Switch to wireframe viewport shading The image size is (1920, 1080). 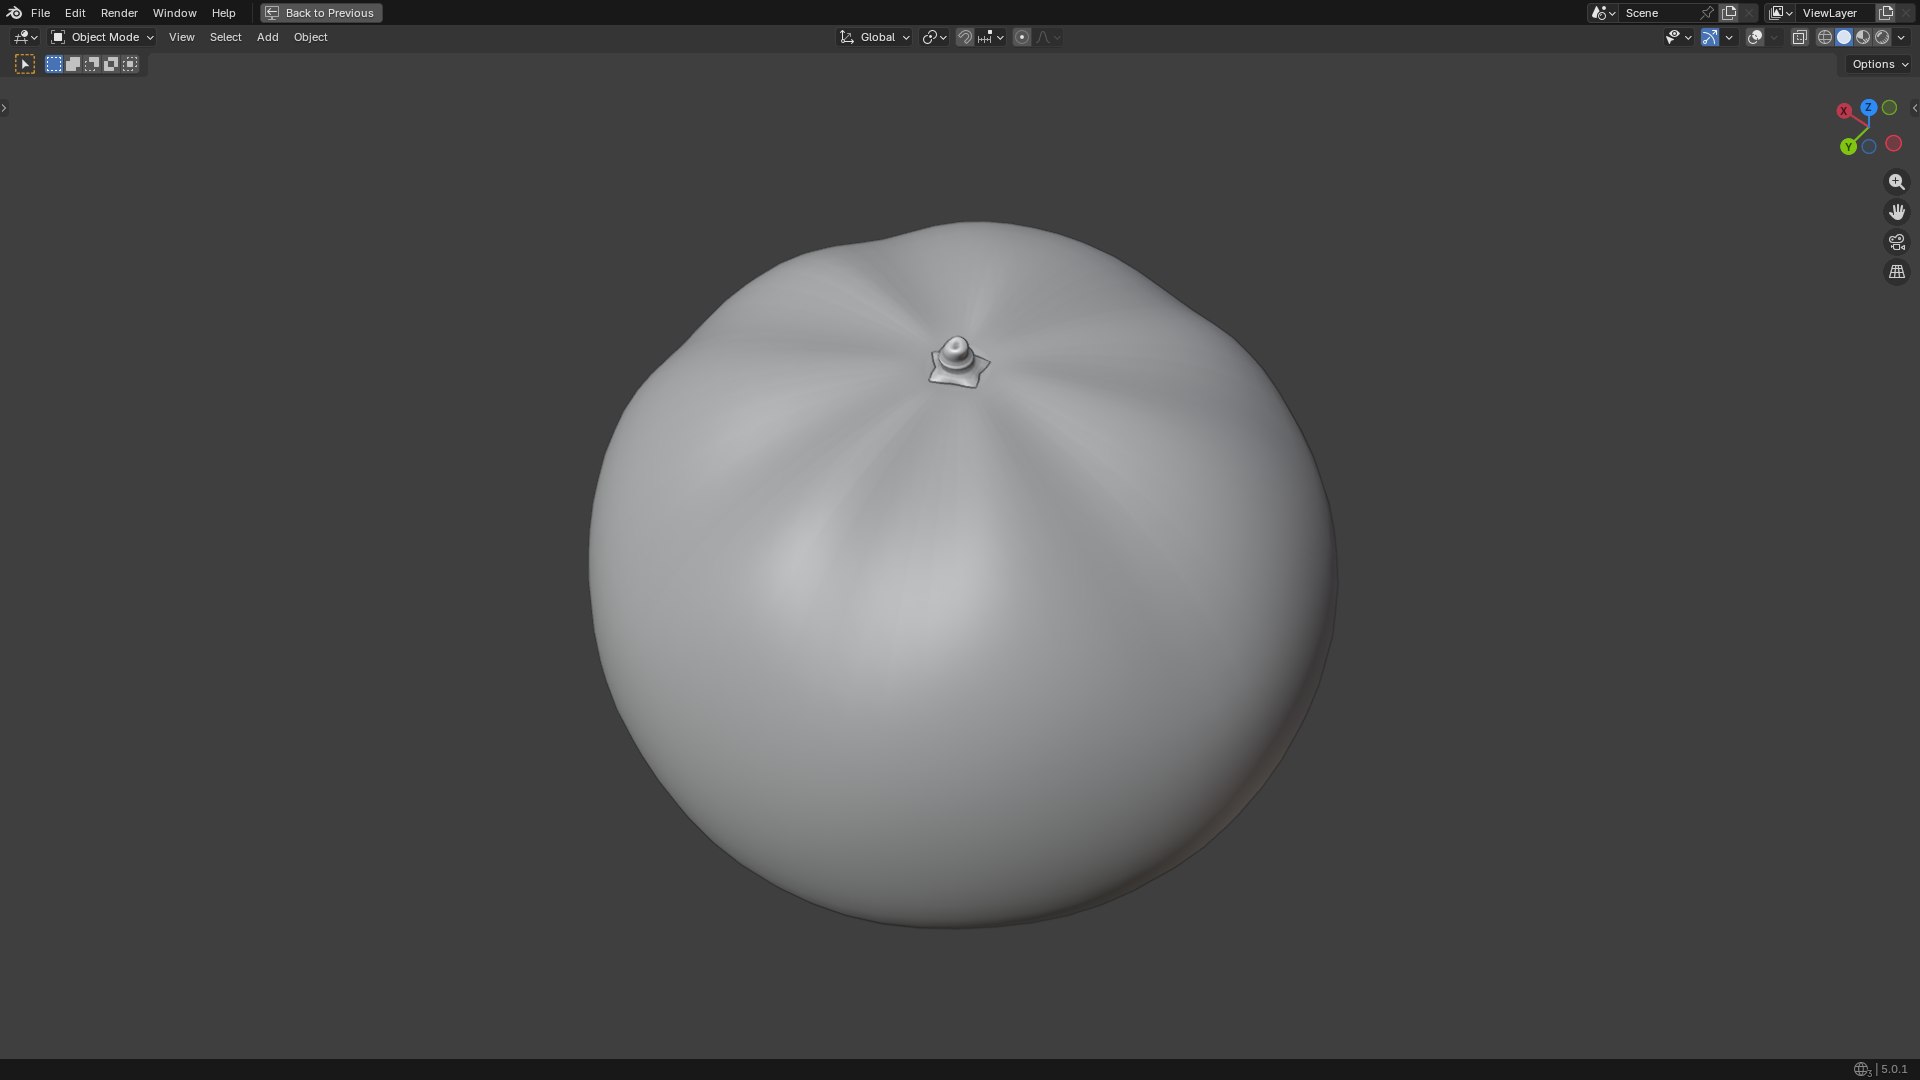click(1825, 37)
